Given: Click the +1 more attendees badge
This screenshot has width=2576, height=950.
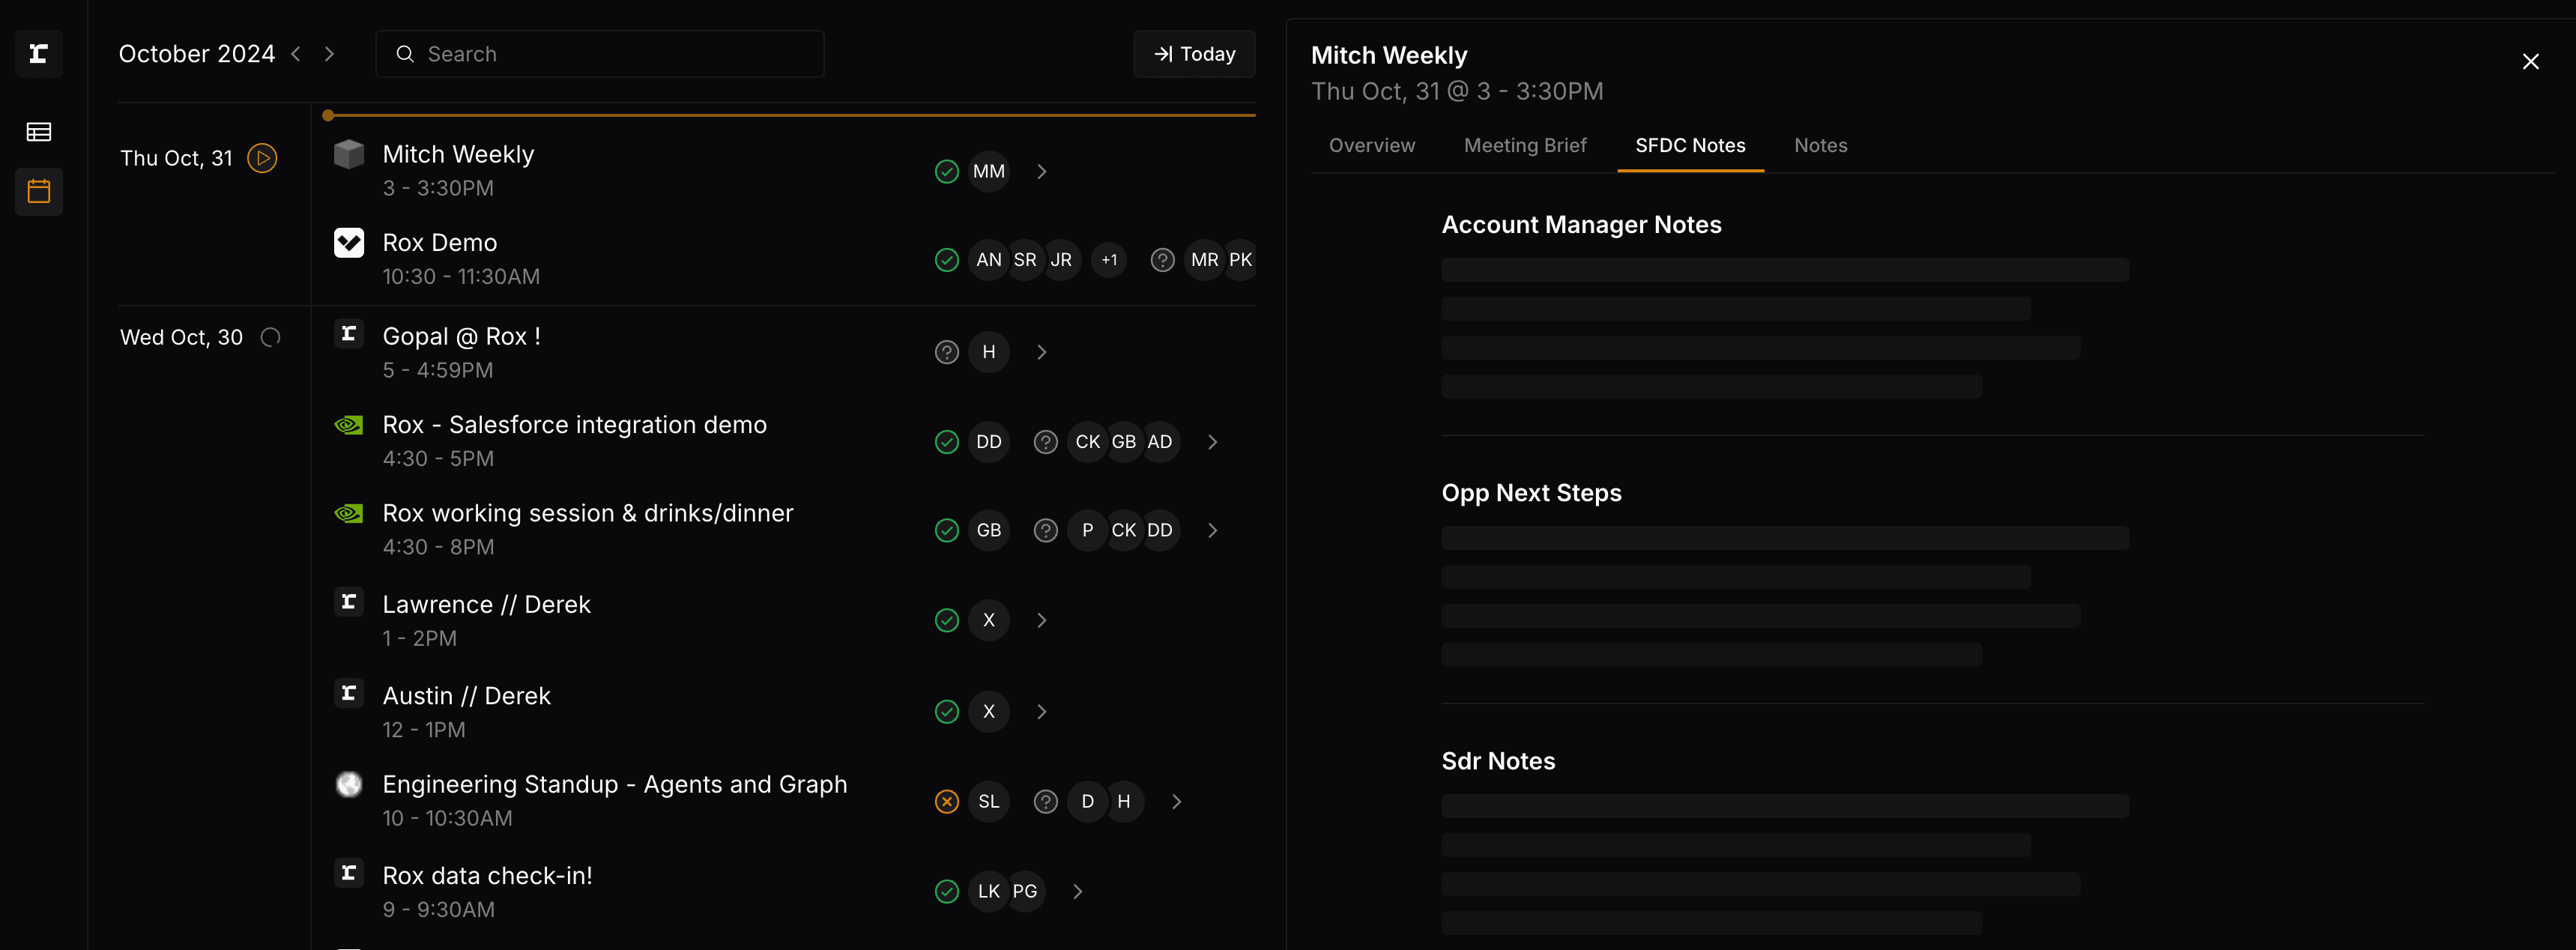Looking at the screenshot, I should [1109, 260].
